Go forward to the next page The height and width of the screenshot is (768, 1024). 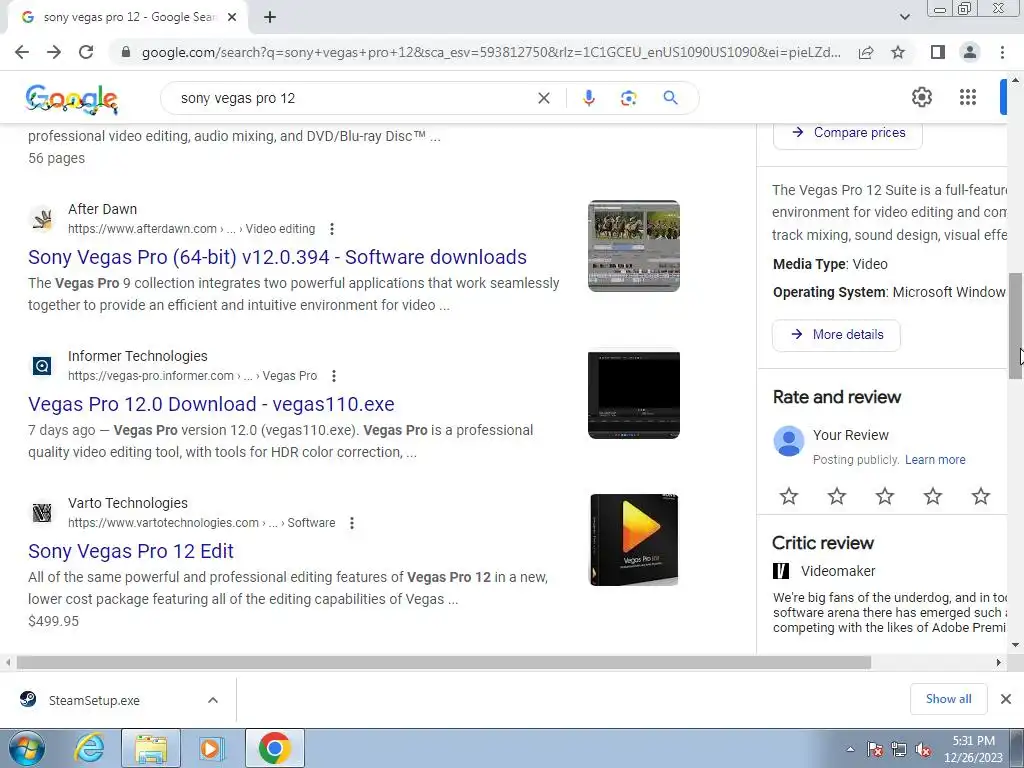[x=54, y=52]
